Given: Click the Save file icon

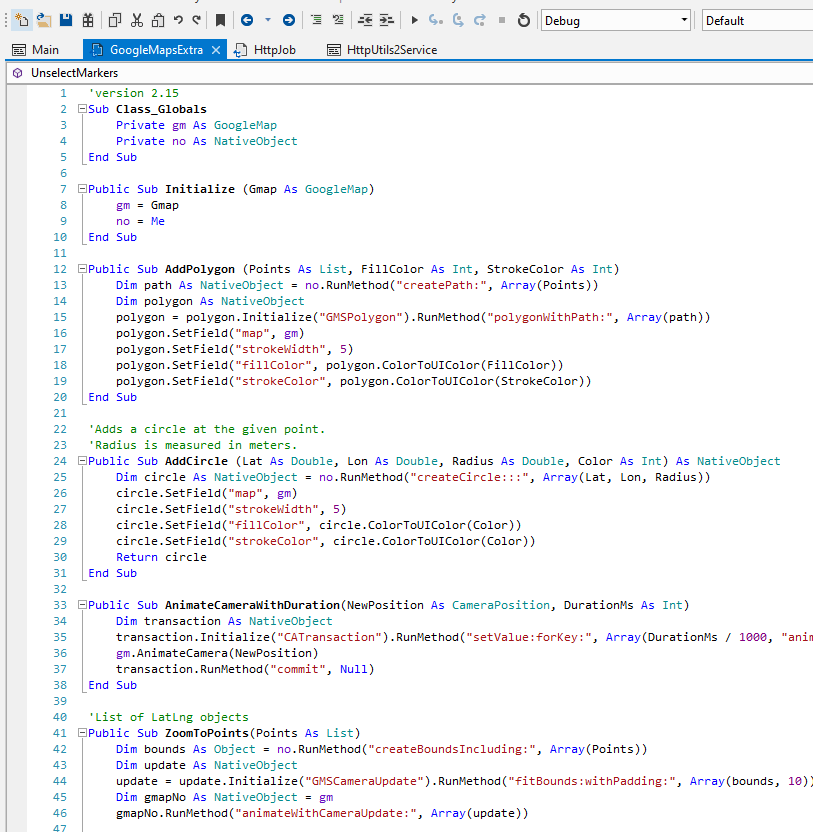Looking at the screenshot, I should click(x=66, y=20).
